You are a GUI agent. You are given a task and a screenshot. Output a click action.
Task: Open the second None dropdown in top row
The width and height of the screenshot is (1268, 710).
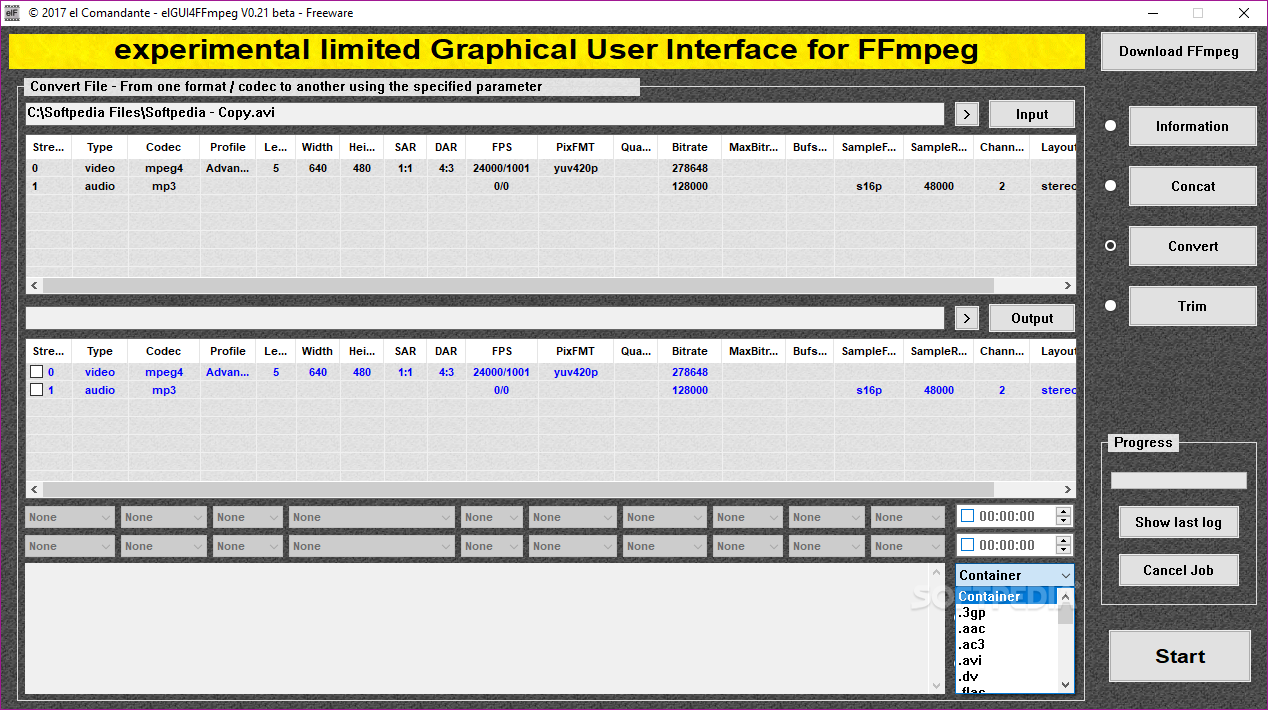tap(163, 517)
